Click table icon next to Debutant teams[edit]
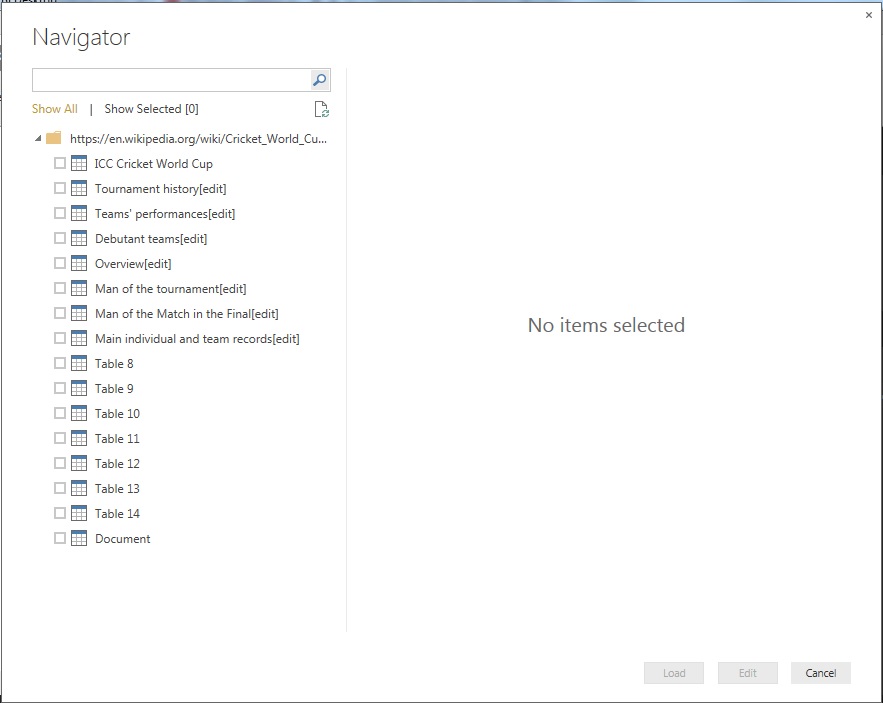Viewport: 883px width, 703px height. click(x=79, y=238)
